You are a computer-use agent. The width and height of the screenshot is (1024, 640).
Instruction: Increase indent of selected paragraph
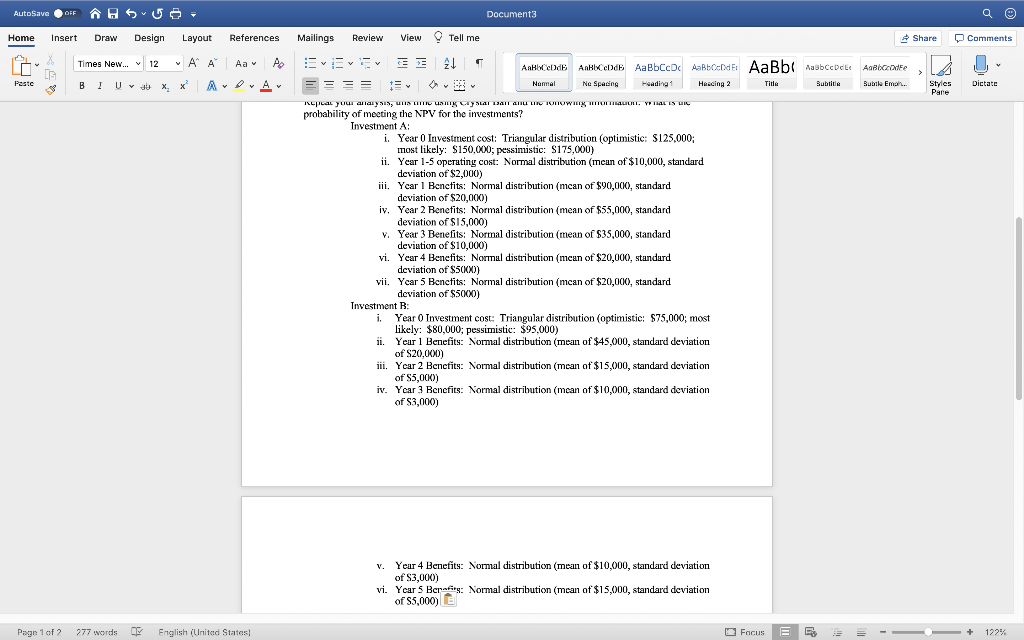point(422,63)
